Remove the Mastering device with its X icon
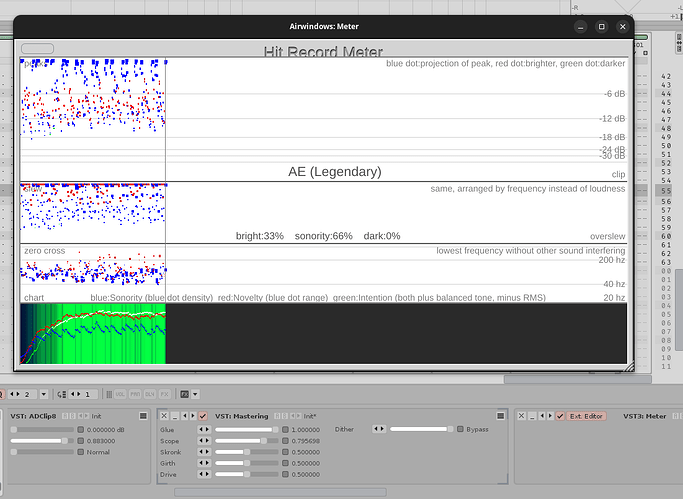Screen dimensions: 683x499 tap(164, 416)
